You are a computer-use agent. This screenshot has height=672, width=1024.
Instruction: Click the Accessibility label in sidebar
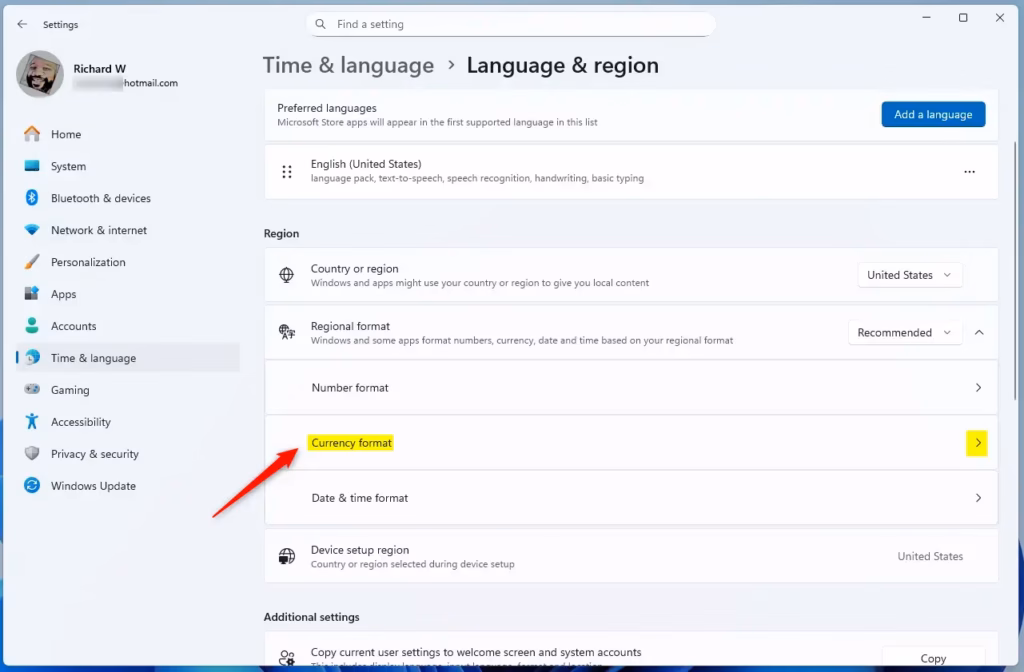(81, 422)
